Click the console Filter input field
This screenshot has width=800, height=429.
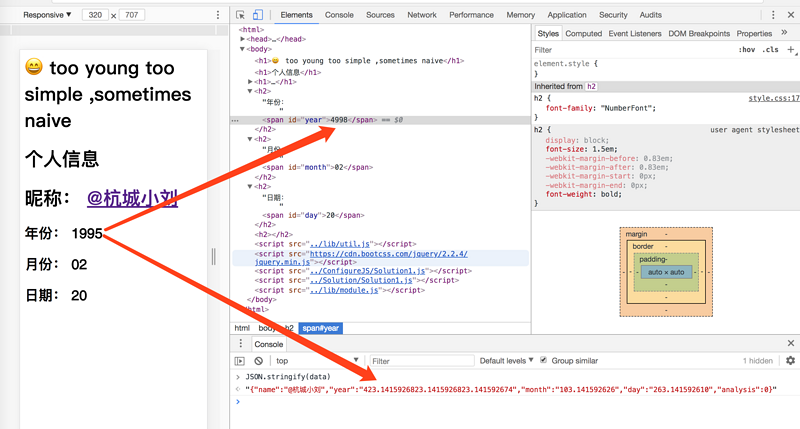click(x=422, y=361)
